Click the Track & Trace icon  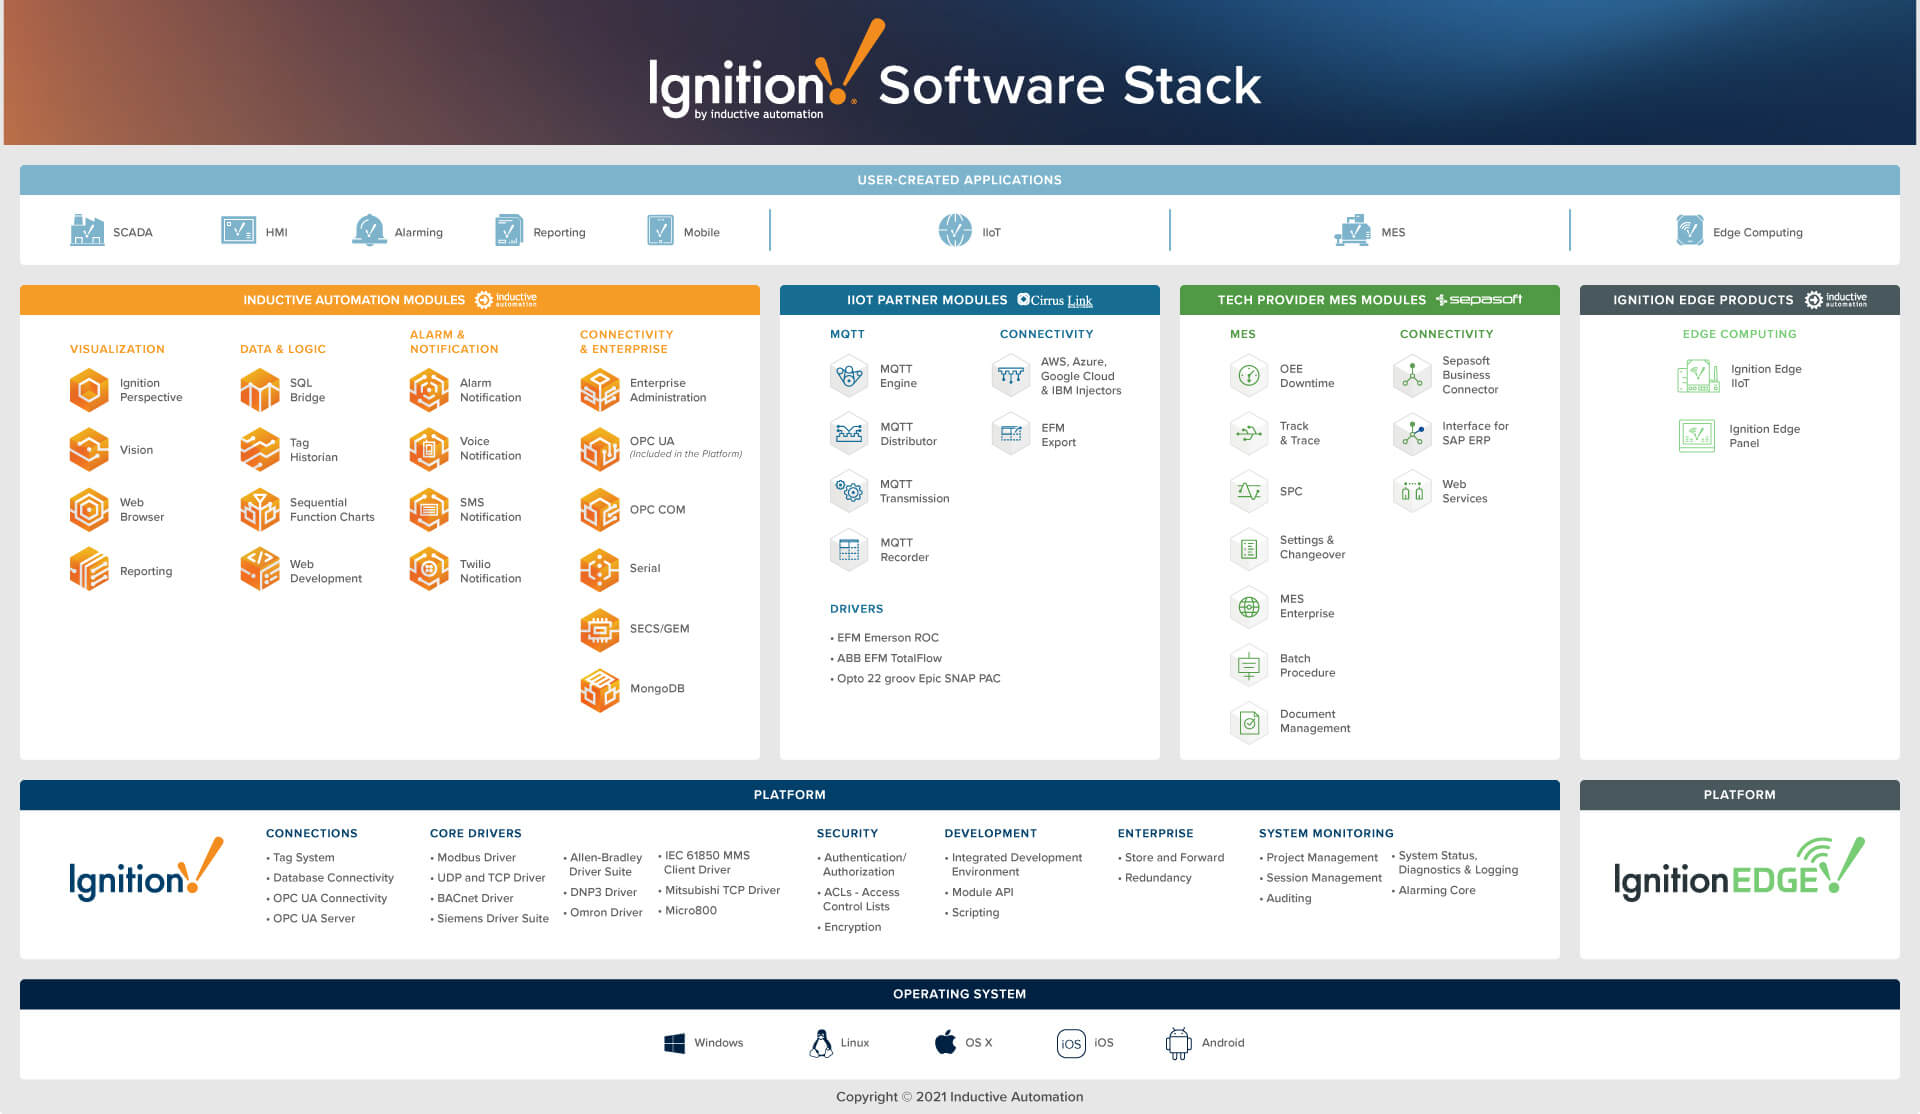coord(1249,433)
